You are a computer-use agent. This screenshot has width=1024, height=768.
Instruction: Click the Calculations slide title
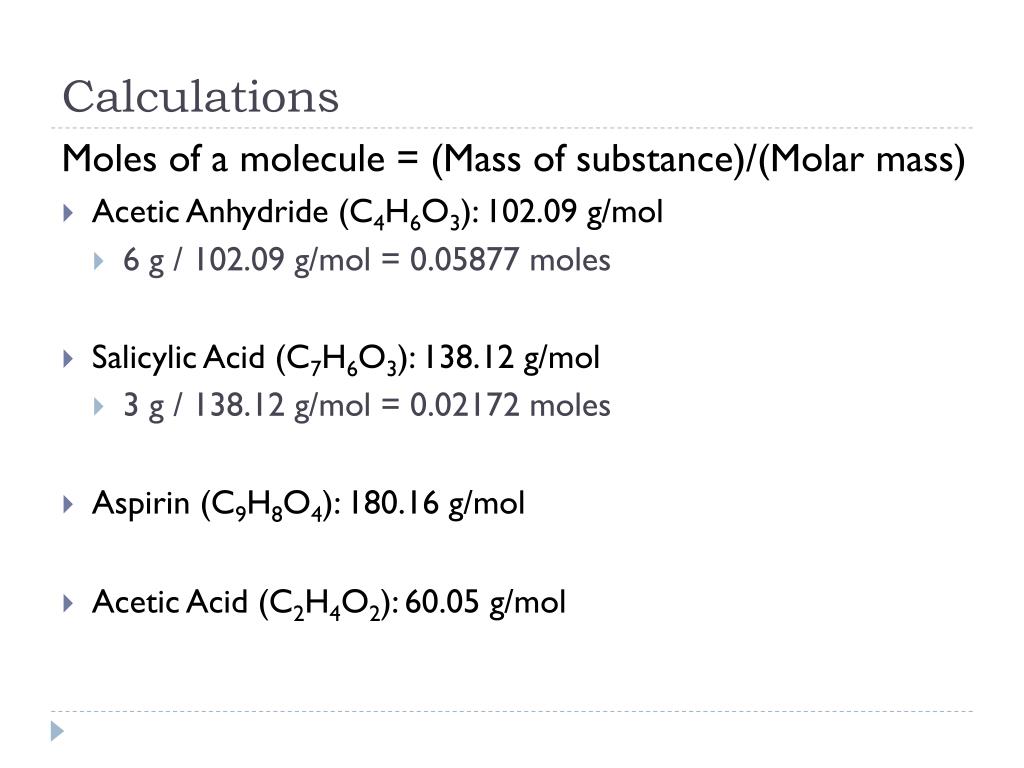pyautogui.click(x=200, y=97)
